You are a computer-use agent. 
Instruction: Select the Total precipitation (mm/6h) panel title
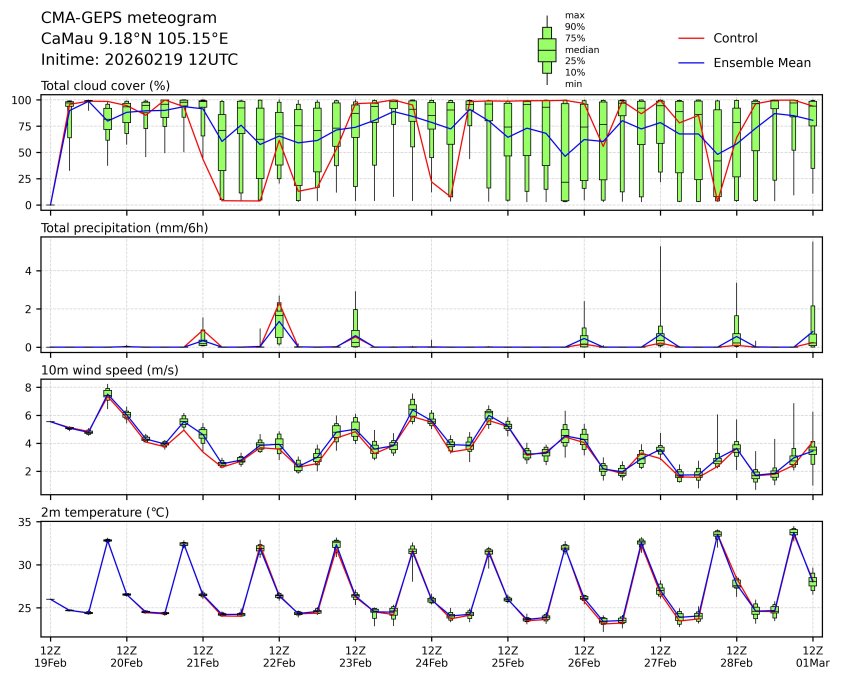click(x=121, y=228)
